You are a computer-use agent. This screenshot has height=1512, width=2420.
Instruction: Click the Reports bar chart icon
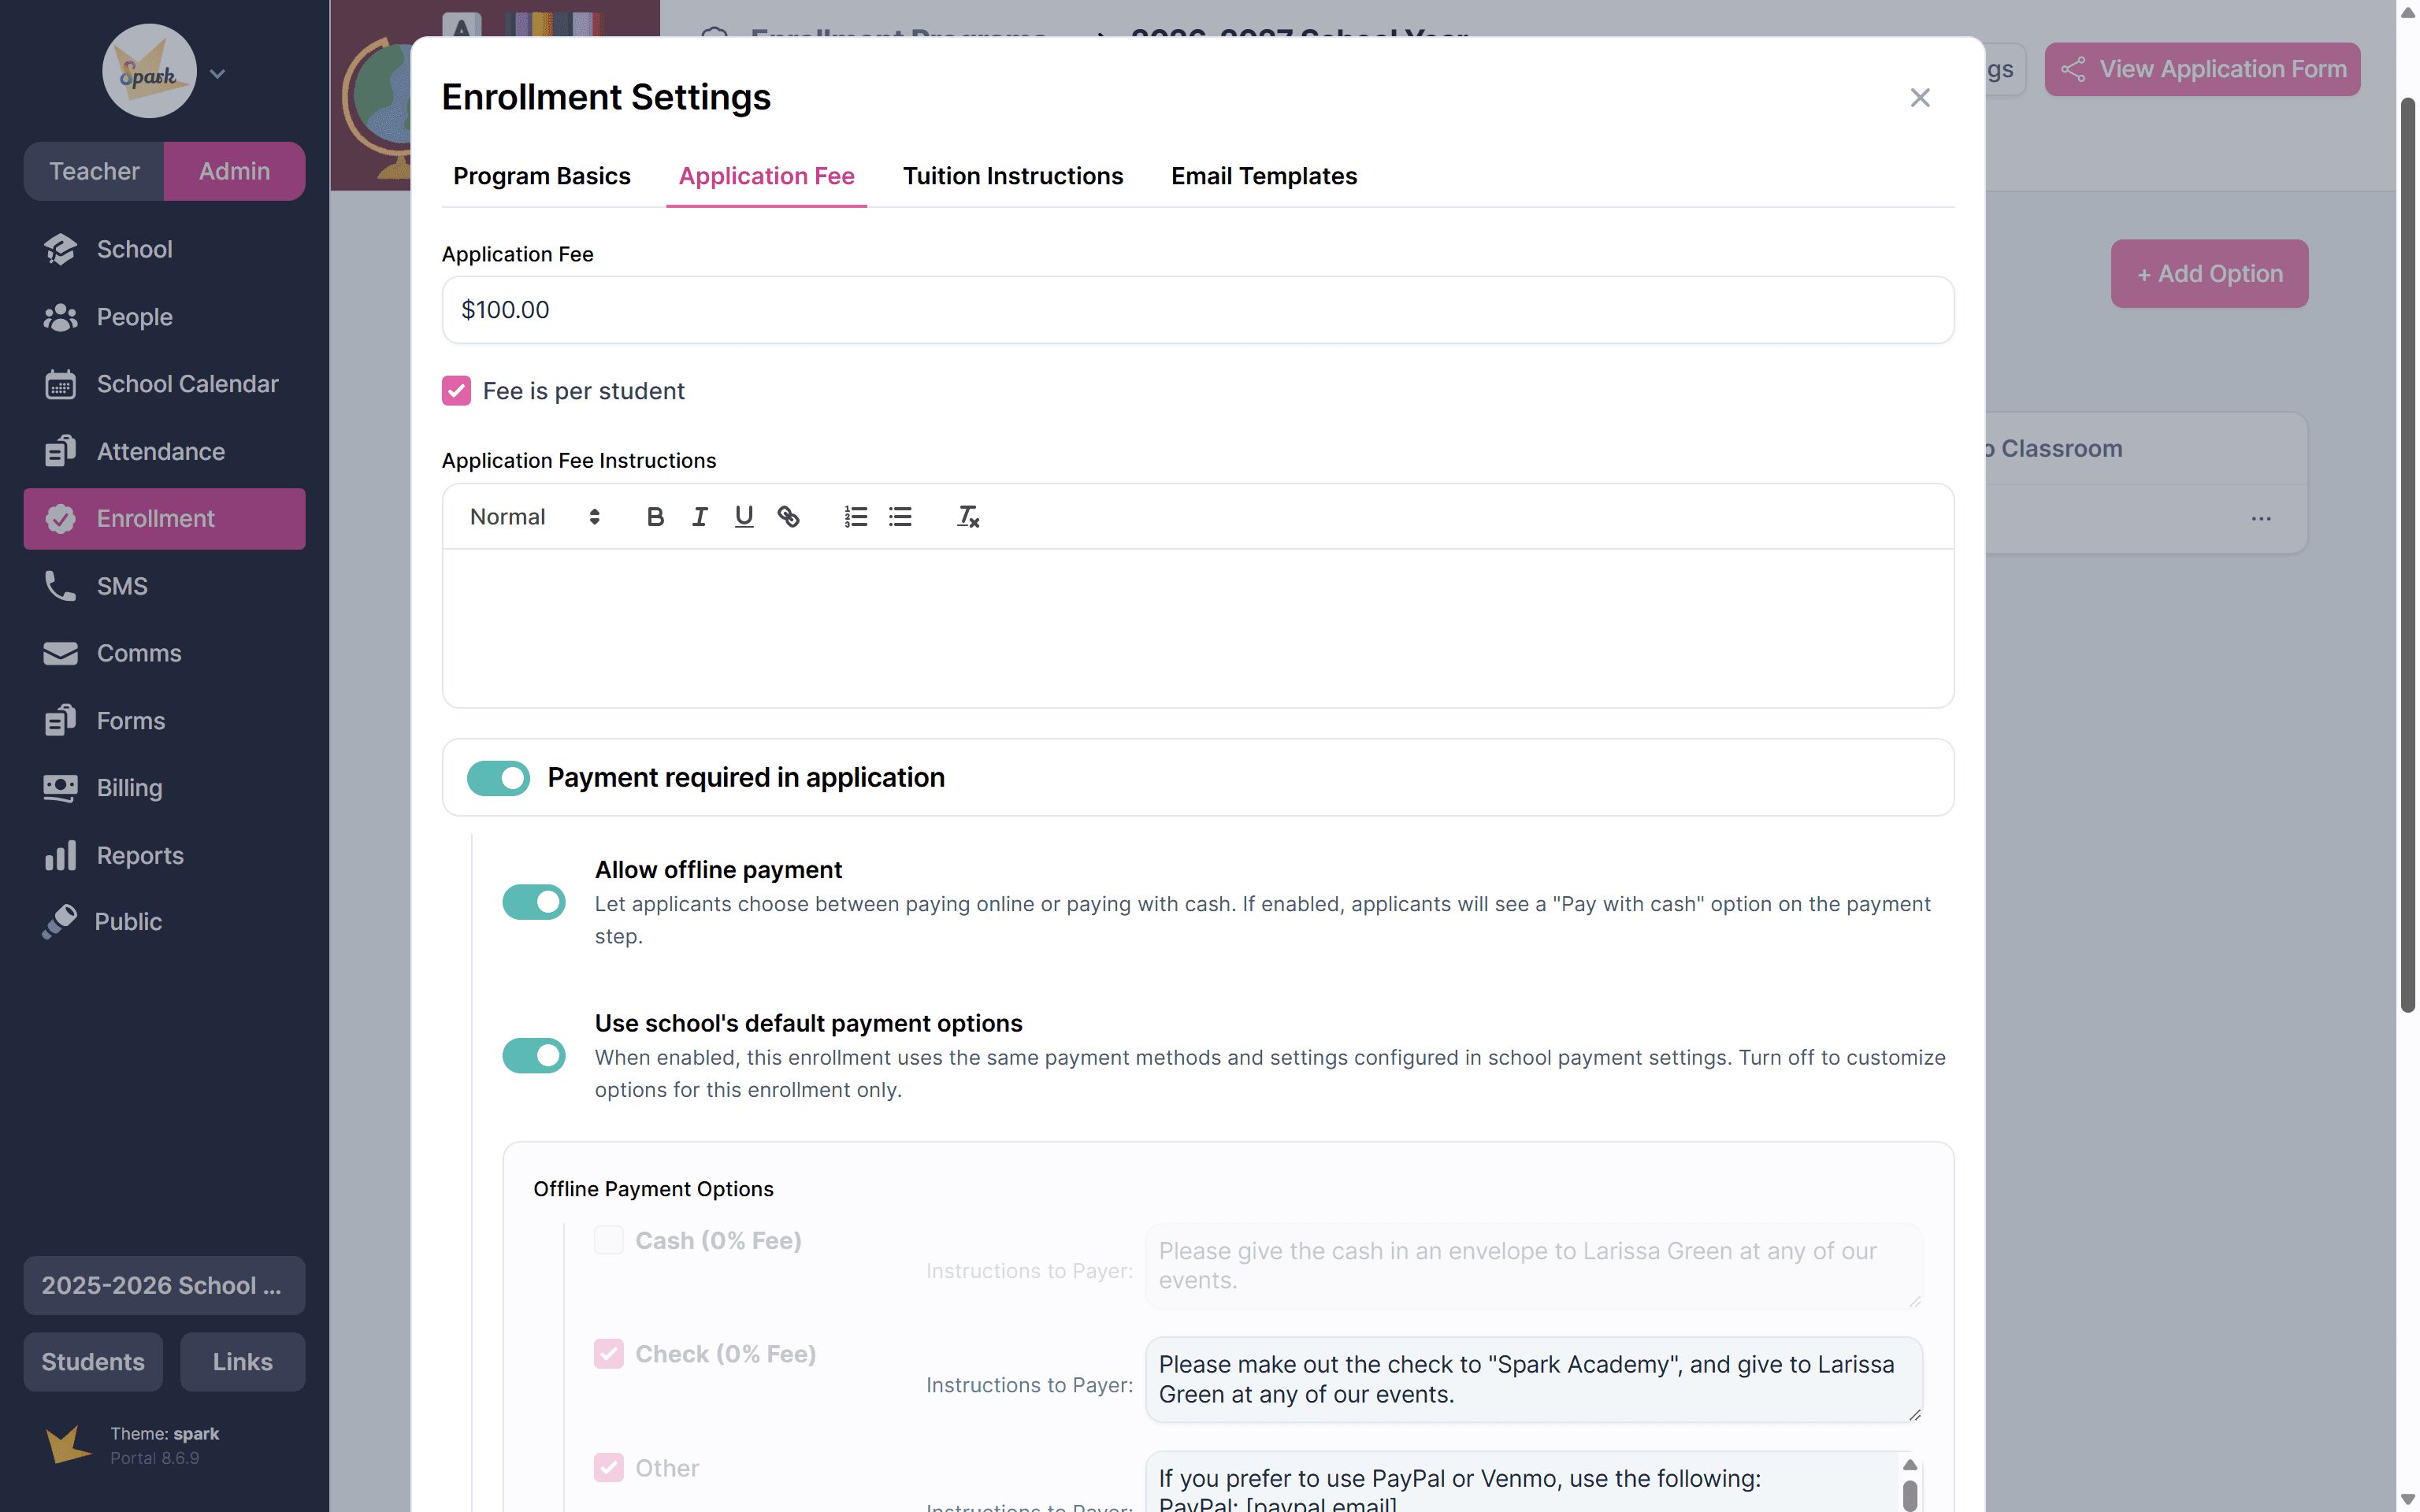pyautogui.click(x=60, y=855)
